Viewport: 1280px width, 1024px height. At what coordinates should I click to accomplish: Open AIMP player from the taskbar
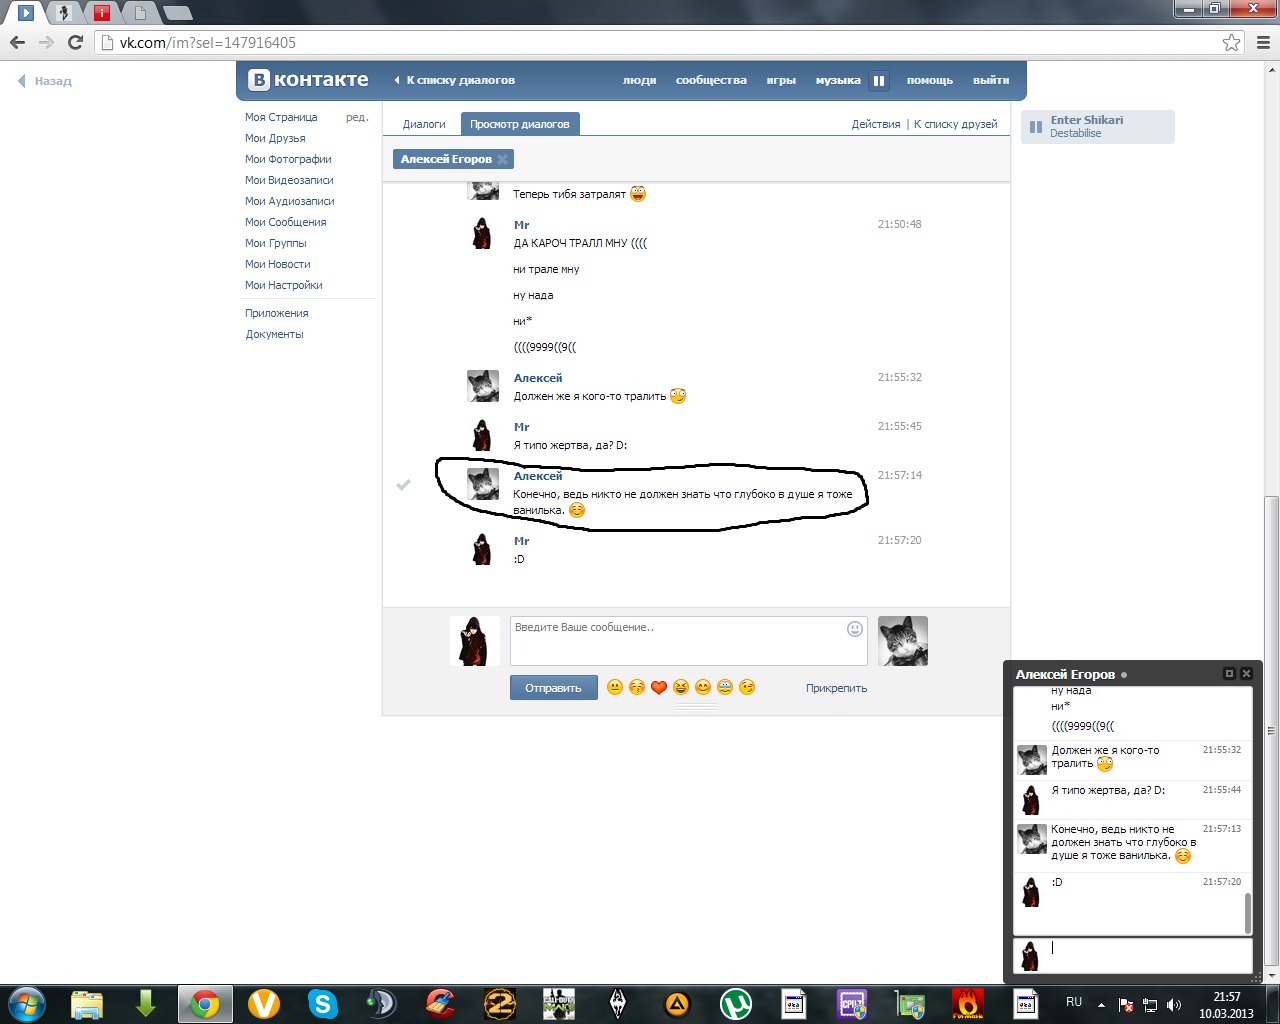pos(677,1003)
